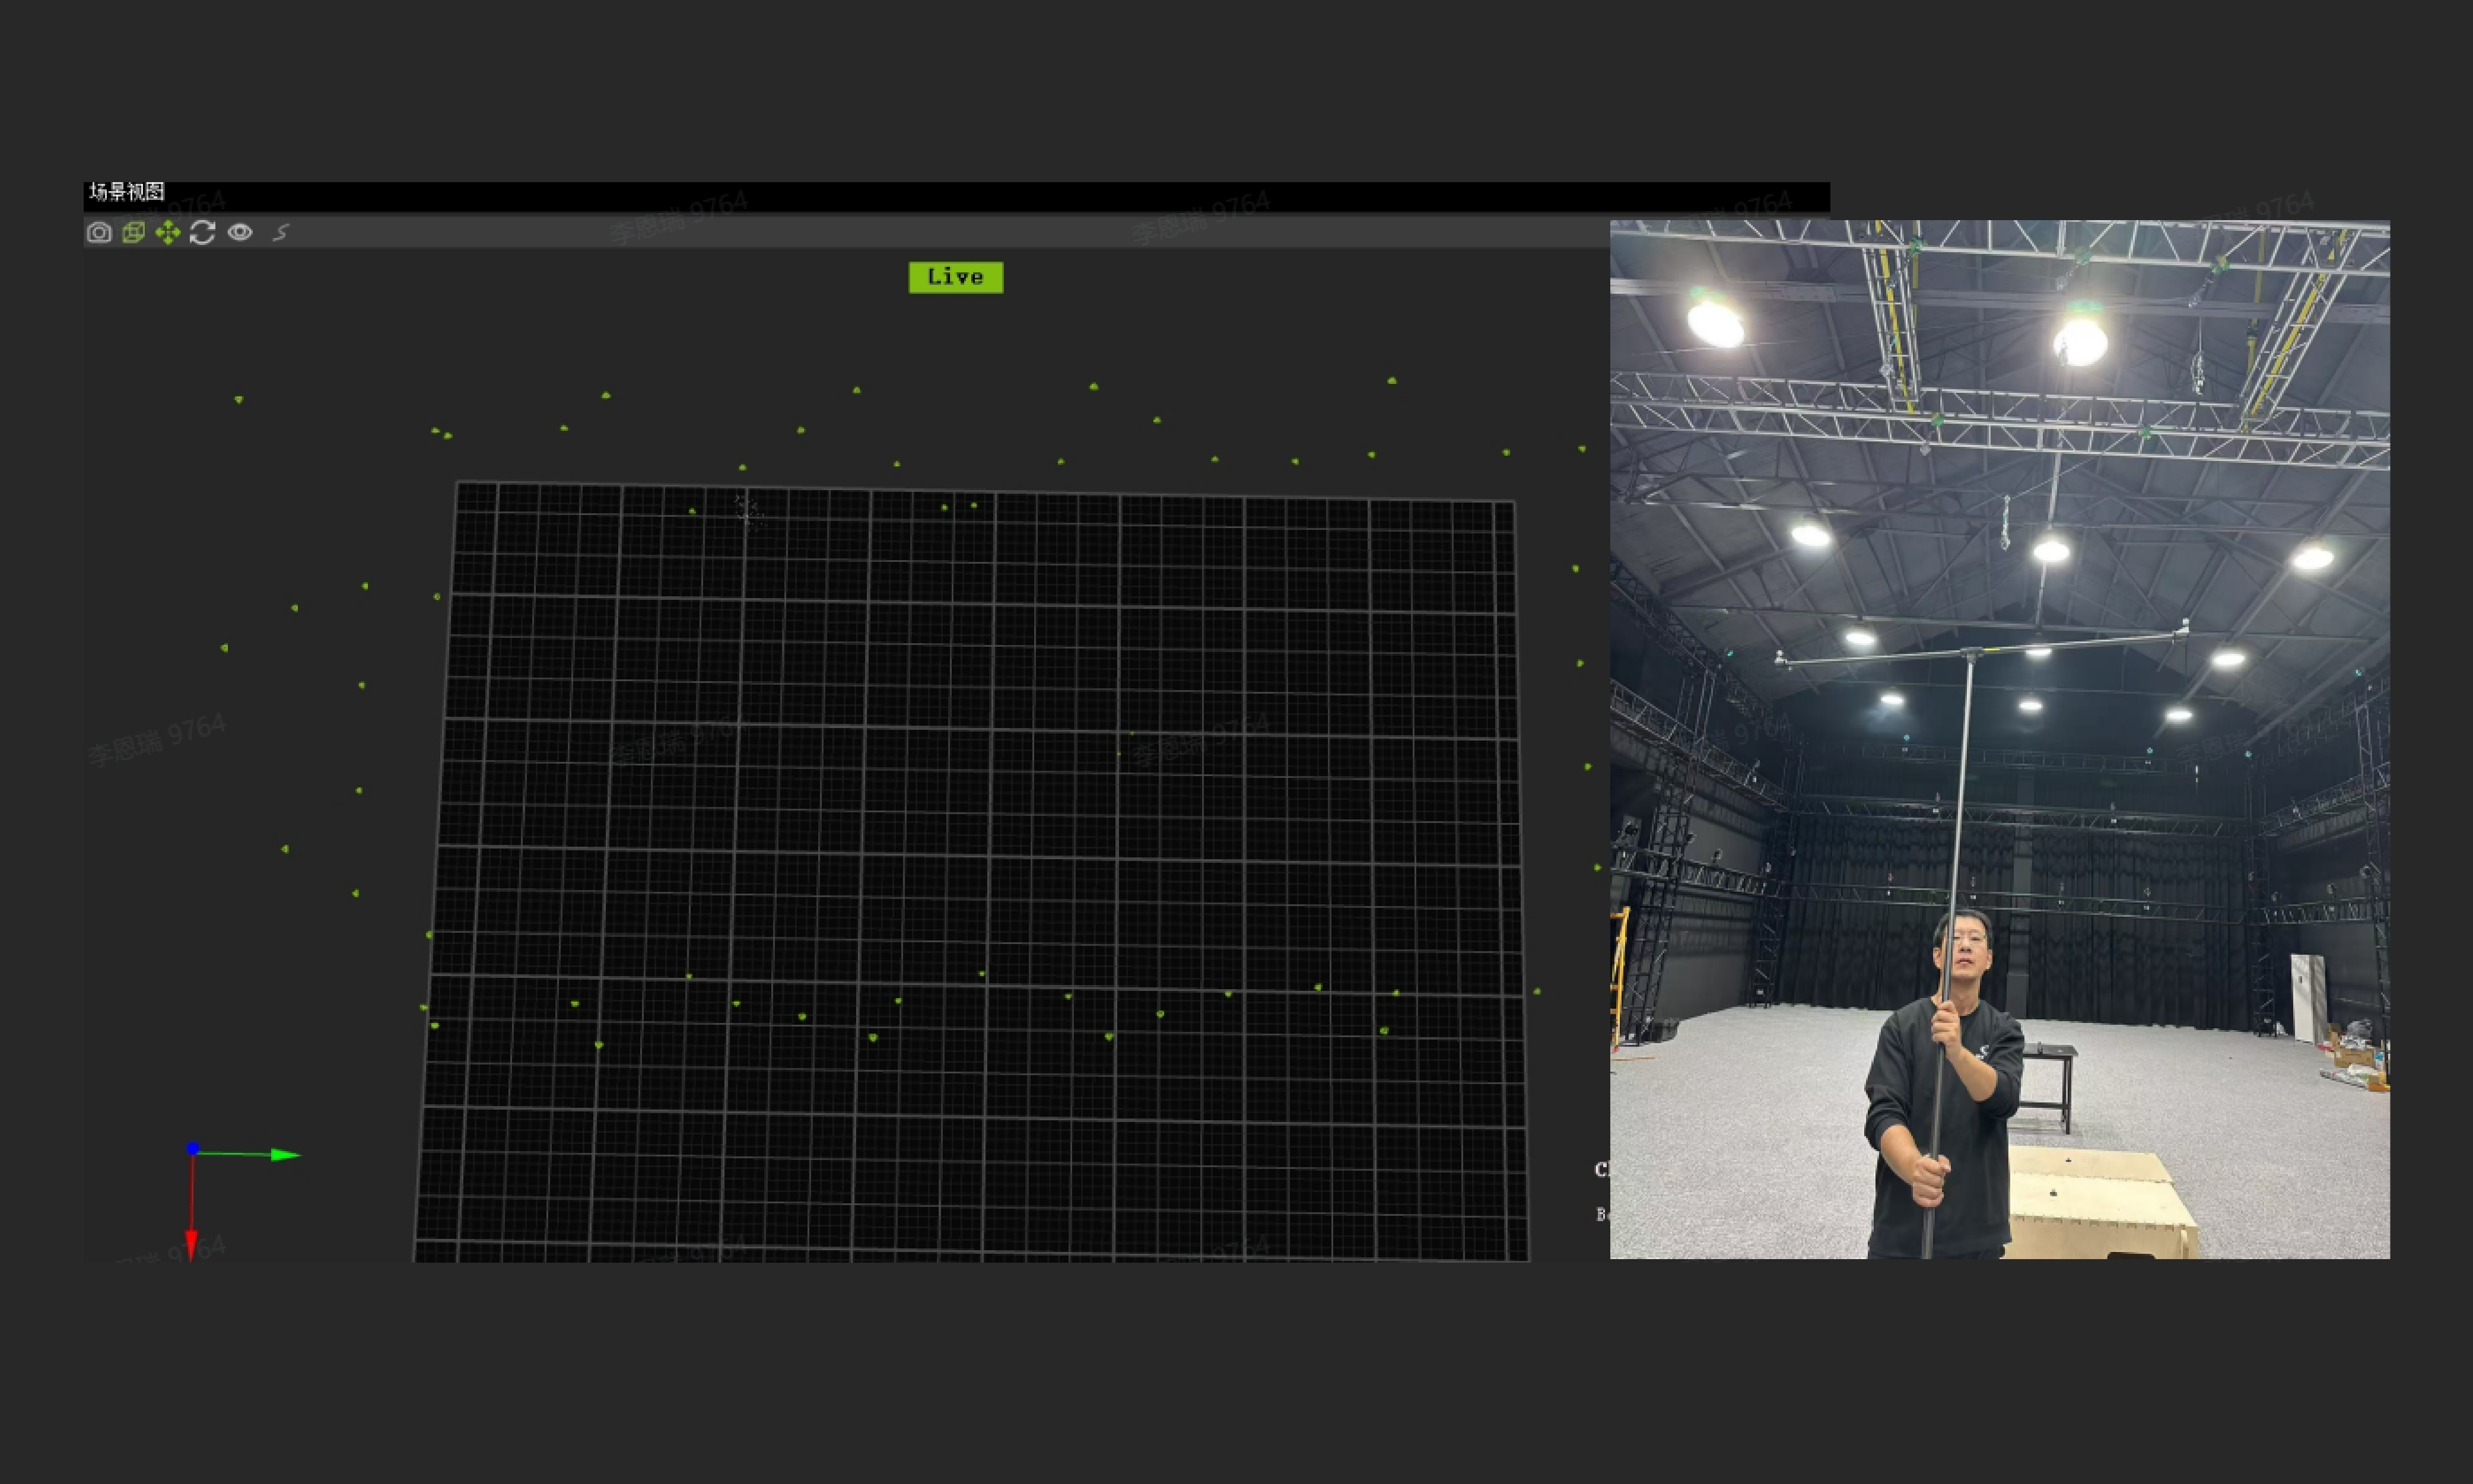Toggle the eye visibility icon
This screenshot has height=1484, width=2473.
tap(240, 233)
